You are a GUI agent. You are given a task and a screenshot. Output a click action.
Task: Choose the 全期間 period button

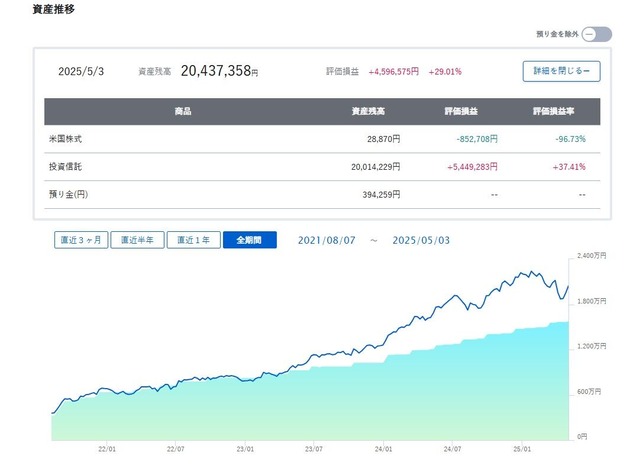(x=250, y=240)
